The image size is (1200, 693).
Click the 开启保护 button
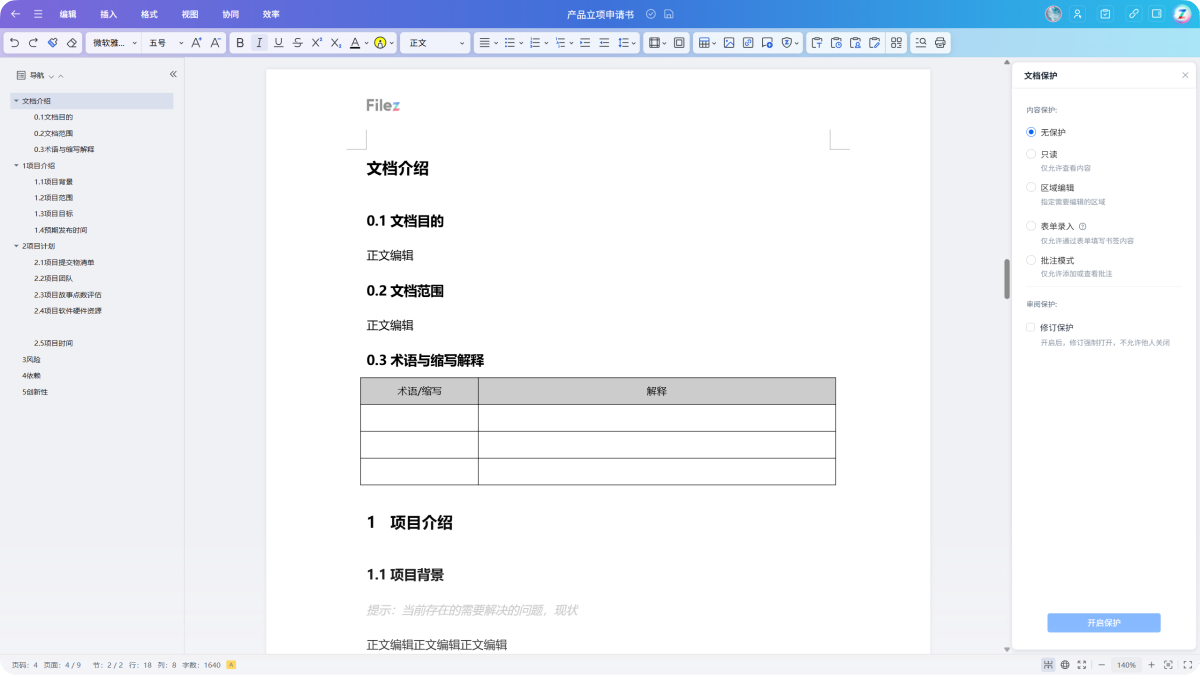[x=1103, y=622]
